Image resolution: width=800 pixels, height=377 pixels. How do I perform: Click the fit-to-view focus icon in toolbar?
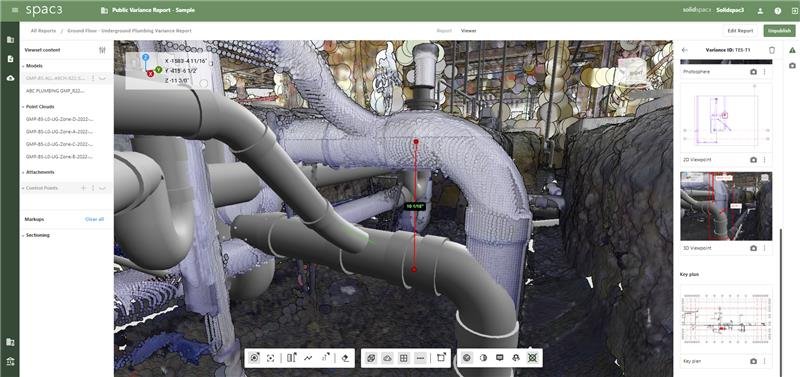point(270,358)
